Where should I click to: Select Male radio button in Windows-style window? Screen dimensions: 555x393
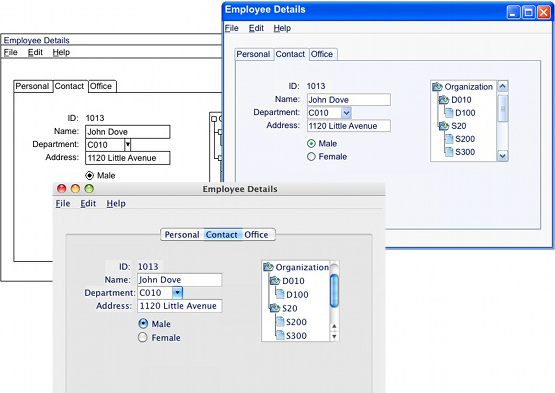click(311, 143)
